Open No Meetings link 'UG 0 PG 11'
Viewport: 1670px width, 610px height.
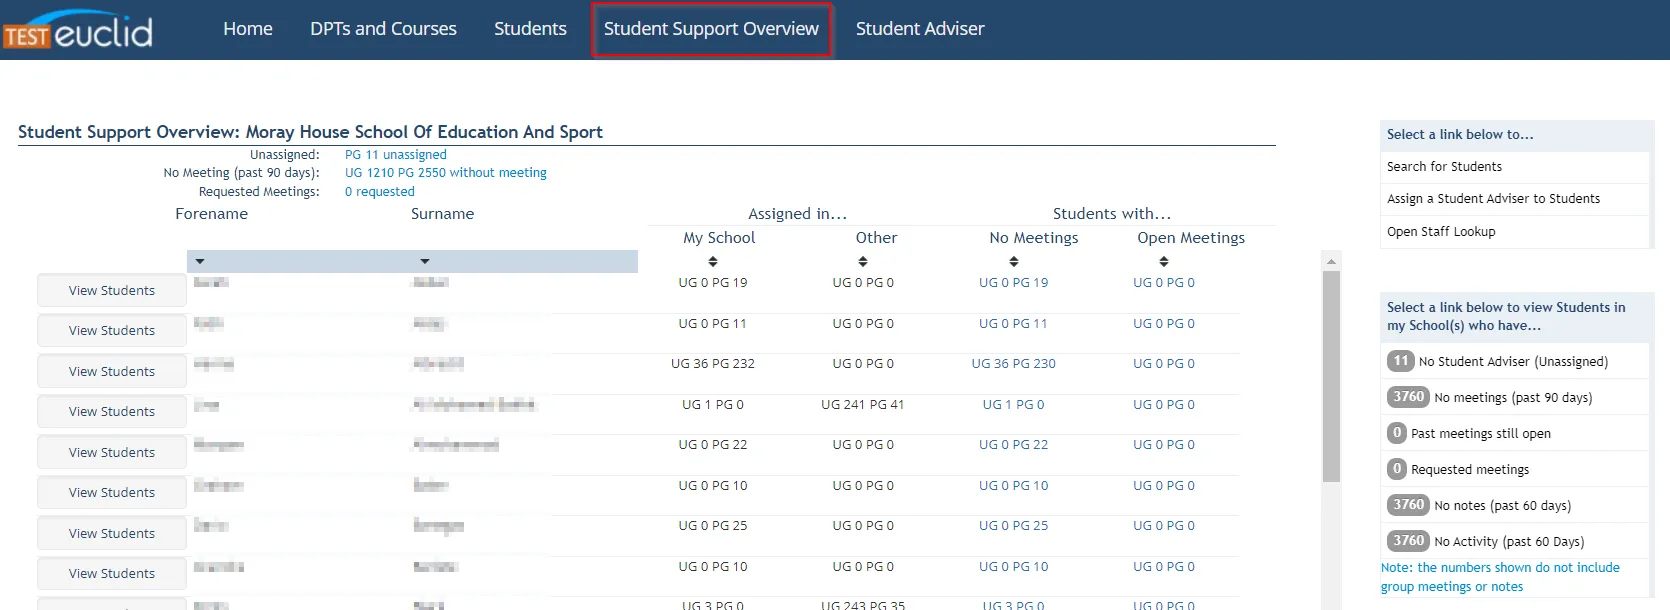[1014, 324]
